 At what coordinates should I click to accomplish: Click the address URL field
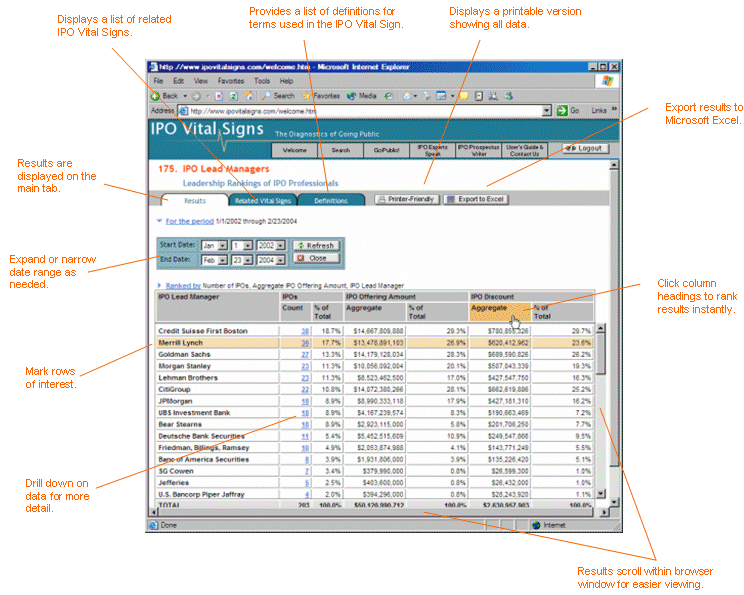(365, 111)
